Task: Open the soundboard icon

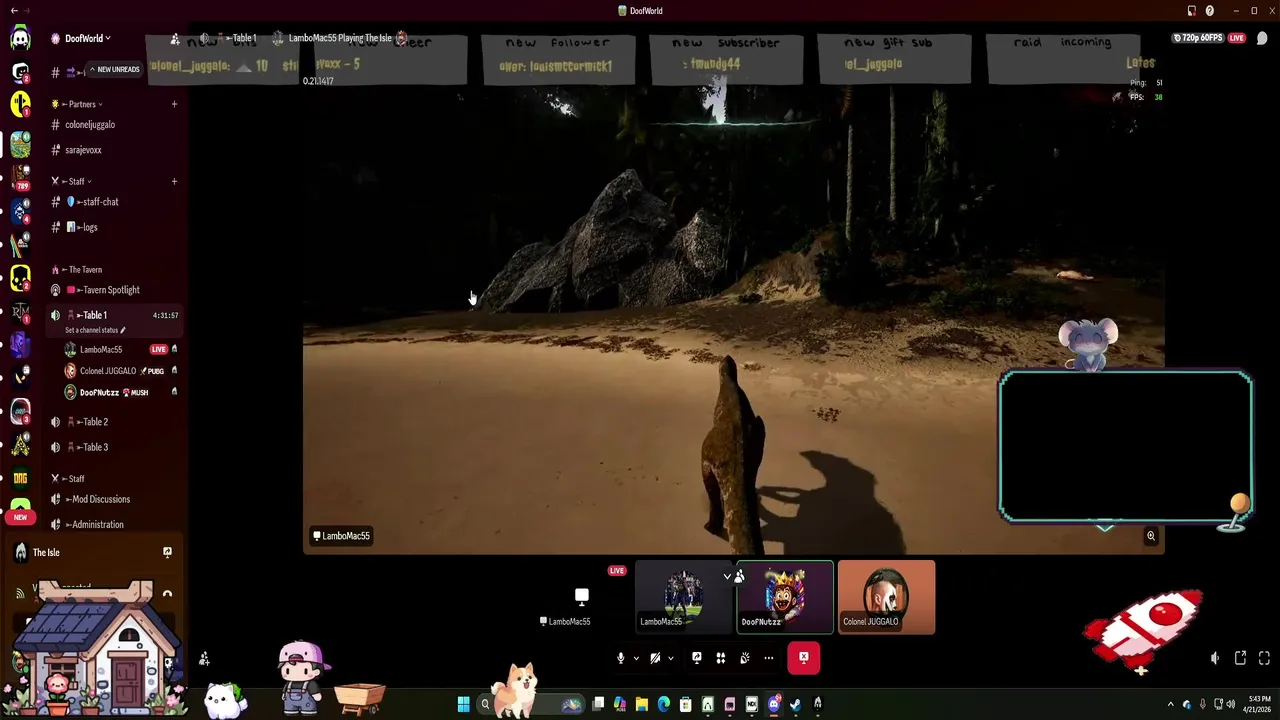Action: click(x=745, y=658)
